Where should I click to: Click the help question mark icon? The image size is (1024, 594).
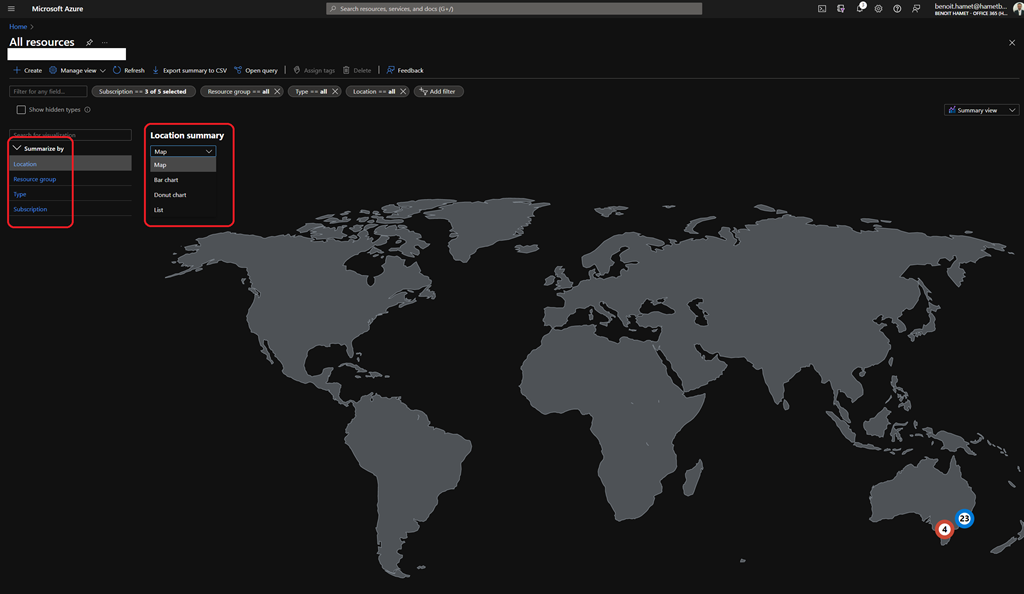click(897, 8)
